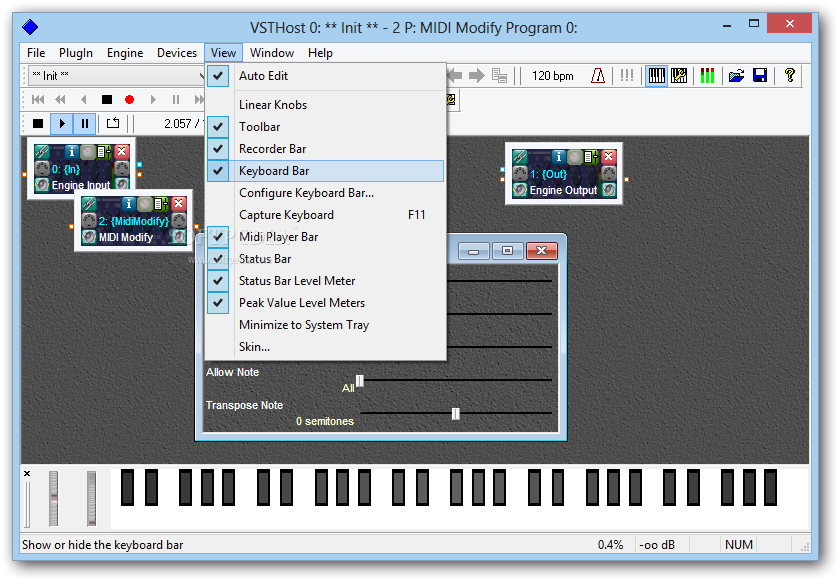Click MIDI player pause button
The width and height of the screenshot is (839, 581).
85,124
